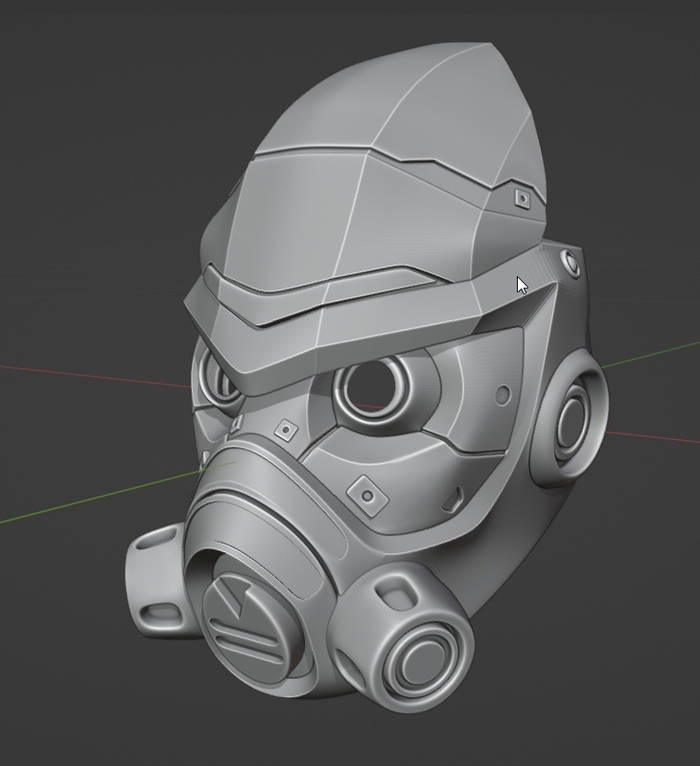Click the upper slotted vent tube on the left
Screen dimensions: 700x766
point(158,546)
